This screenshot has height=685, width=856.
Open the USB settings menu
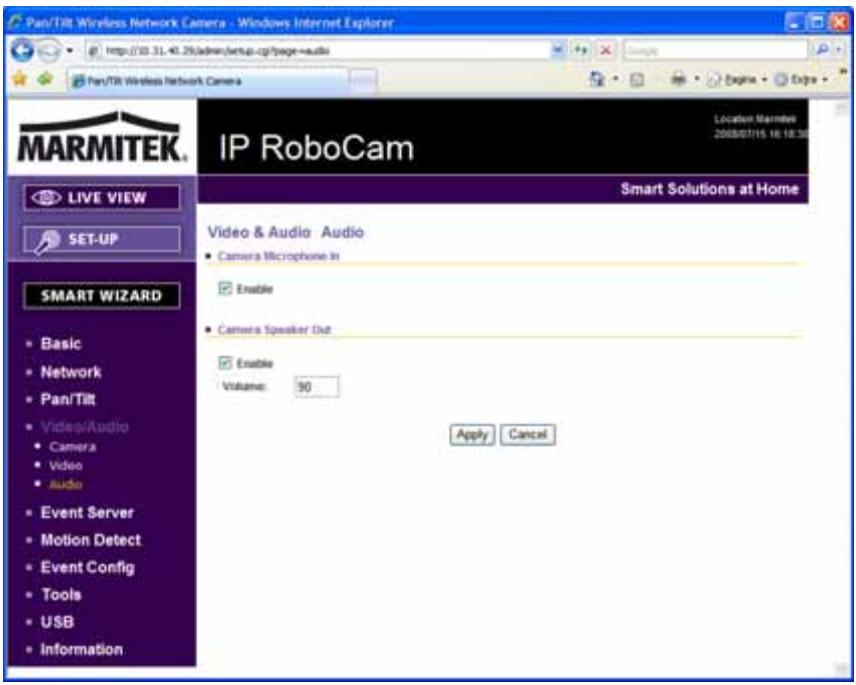click(x=57, y=622)
